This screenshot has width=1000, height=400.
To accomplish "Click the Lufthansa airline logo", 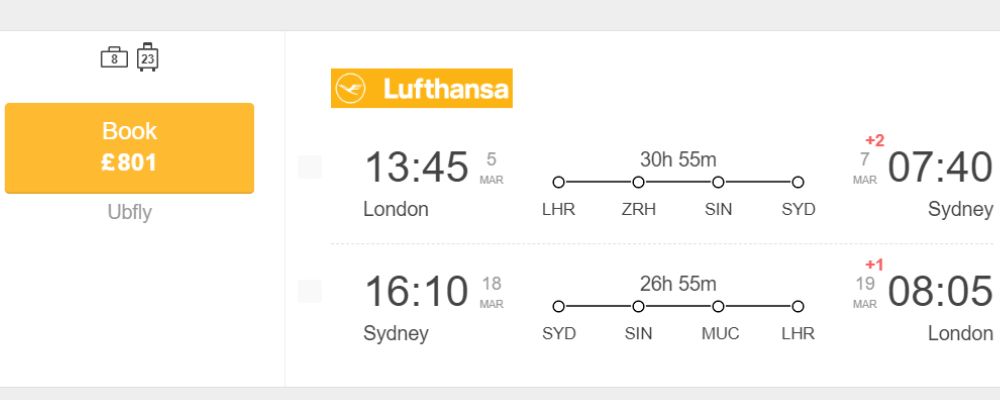I will 422,88.
